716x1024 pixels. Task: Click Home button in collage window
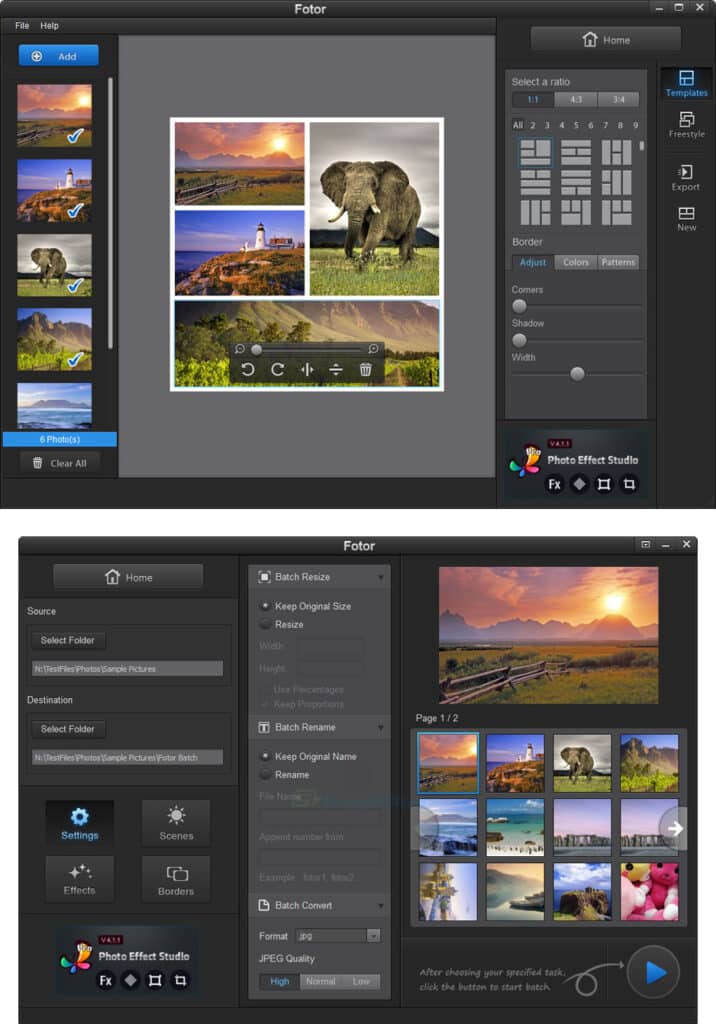click(606, 40)
